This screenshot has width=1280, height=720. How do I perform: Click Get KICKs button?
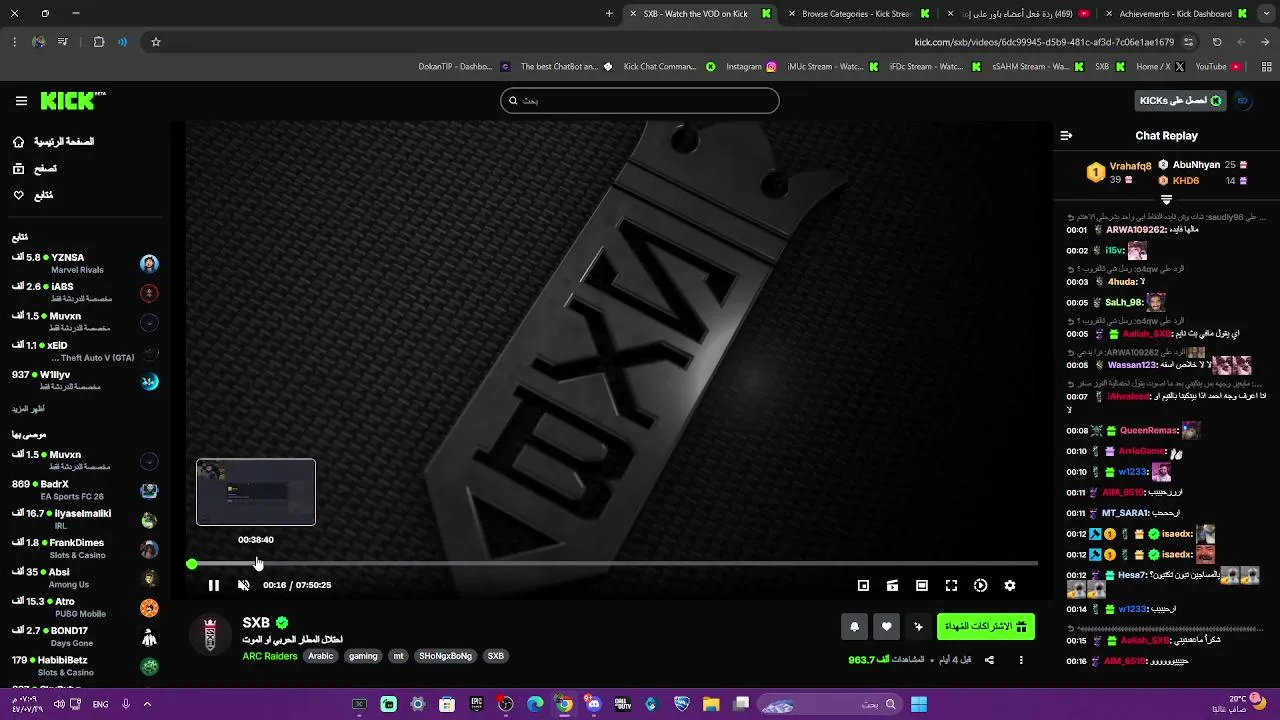click(1181, 101)
